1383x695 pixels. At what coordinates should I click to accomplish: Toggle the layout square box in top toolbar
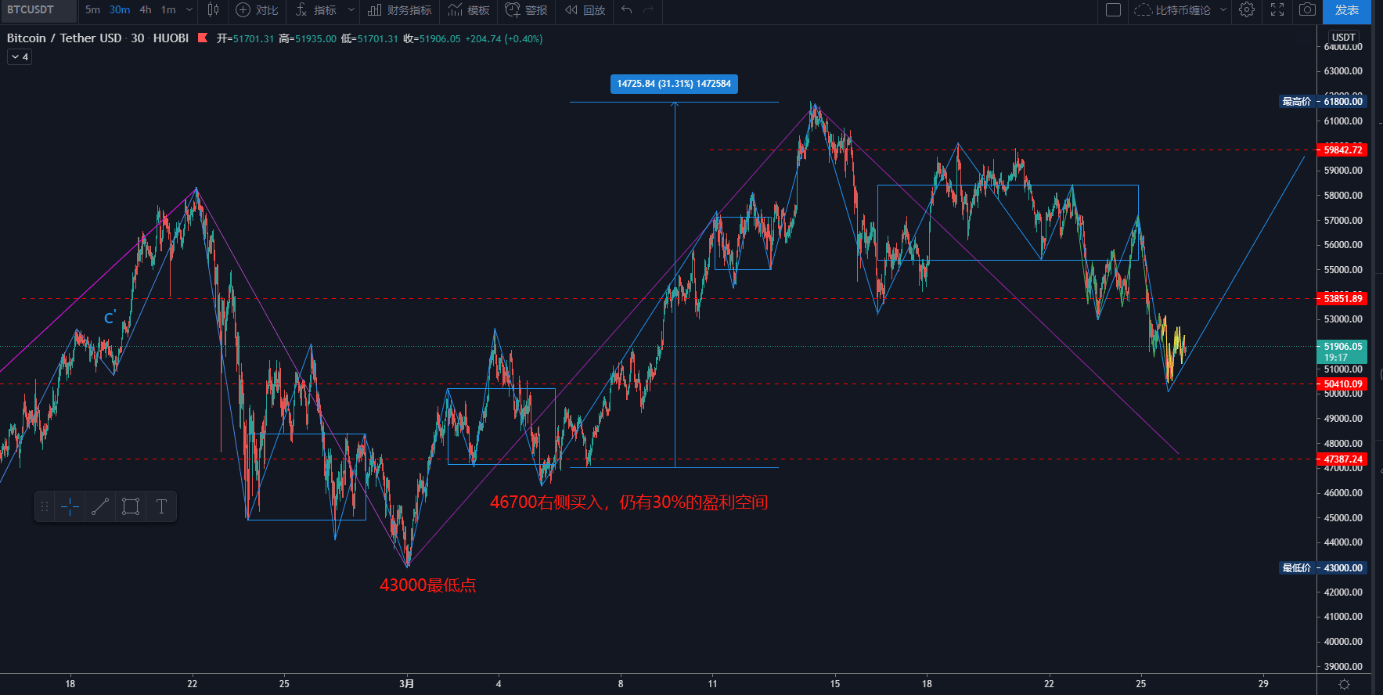point(1113,10)
